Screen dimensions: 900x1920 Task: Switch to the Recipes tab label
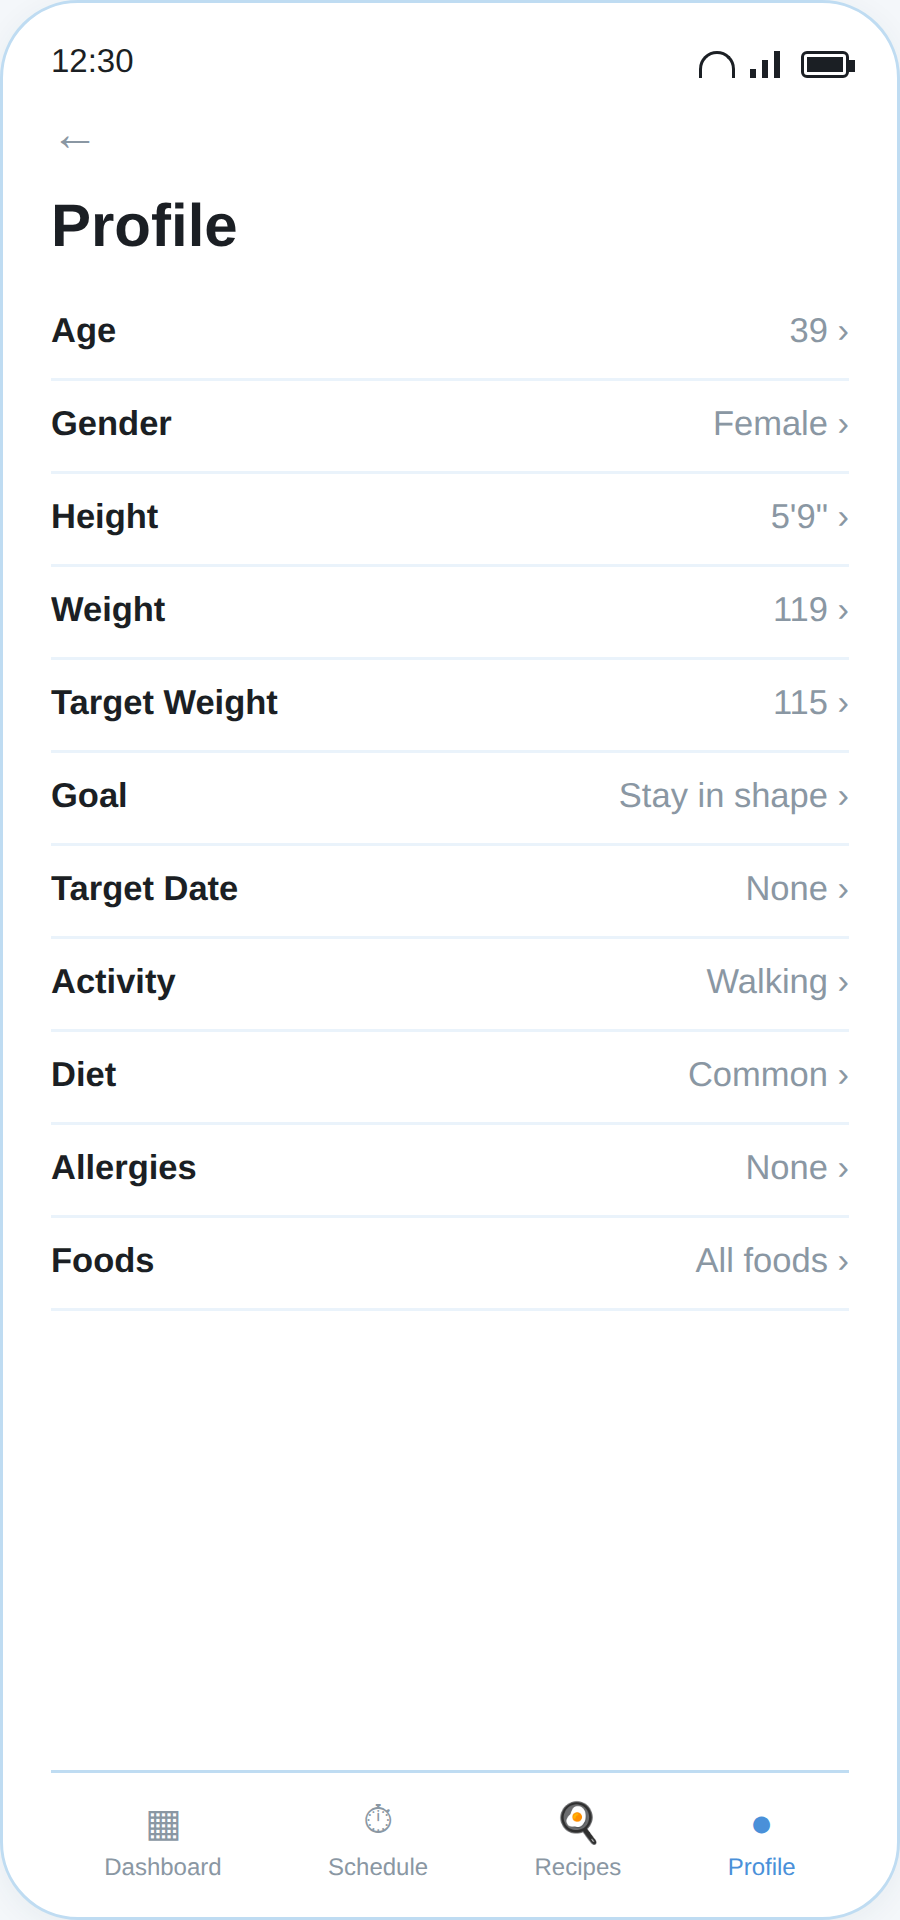(578, 1867)
